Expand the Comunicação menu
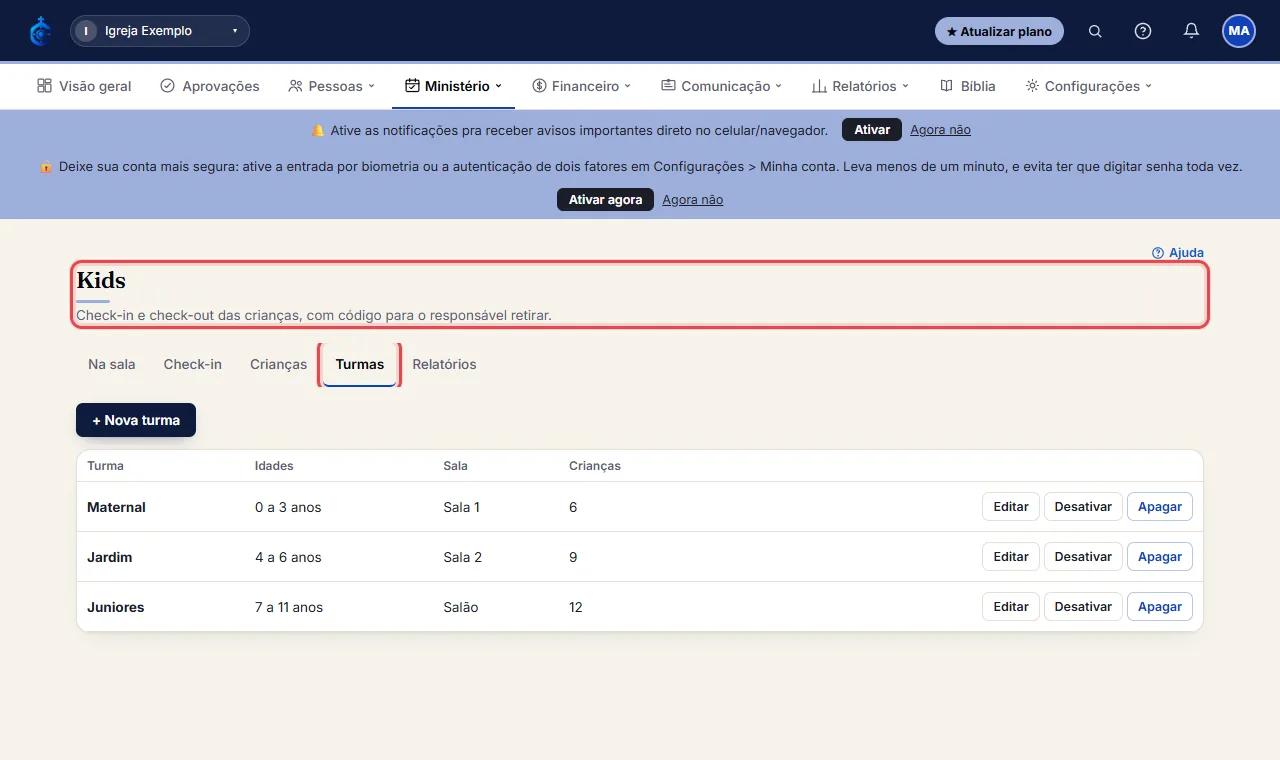 point(721,86)
